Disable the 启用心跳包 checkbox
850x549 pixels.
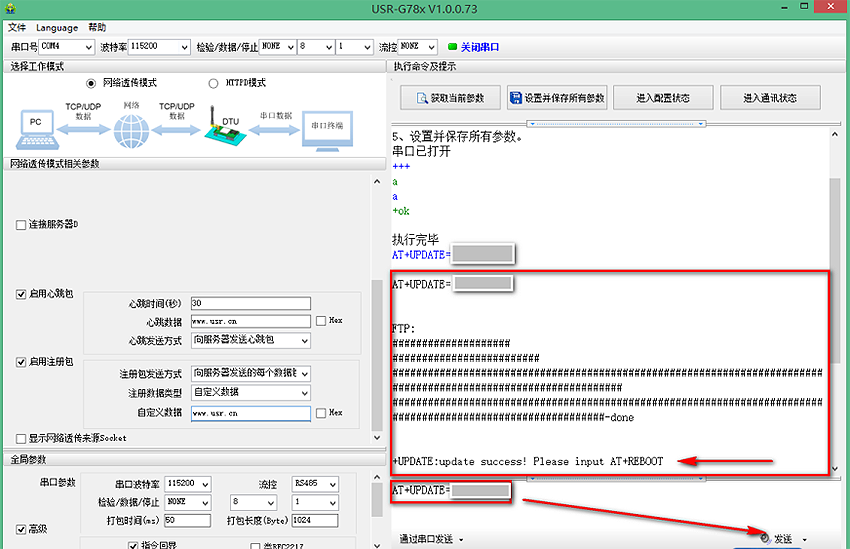click(22, 294)
